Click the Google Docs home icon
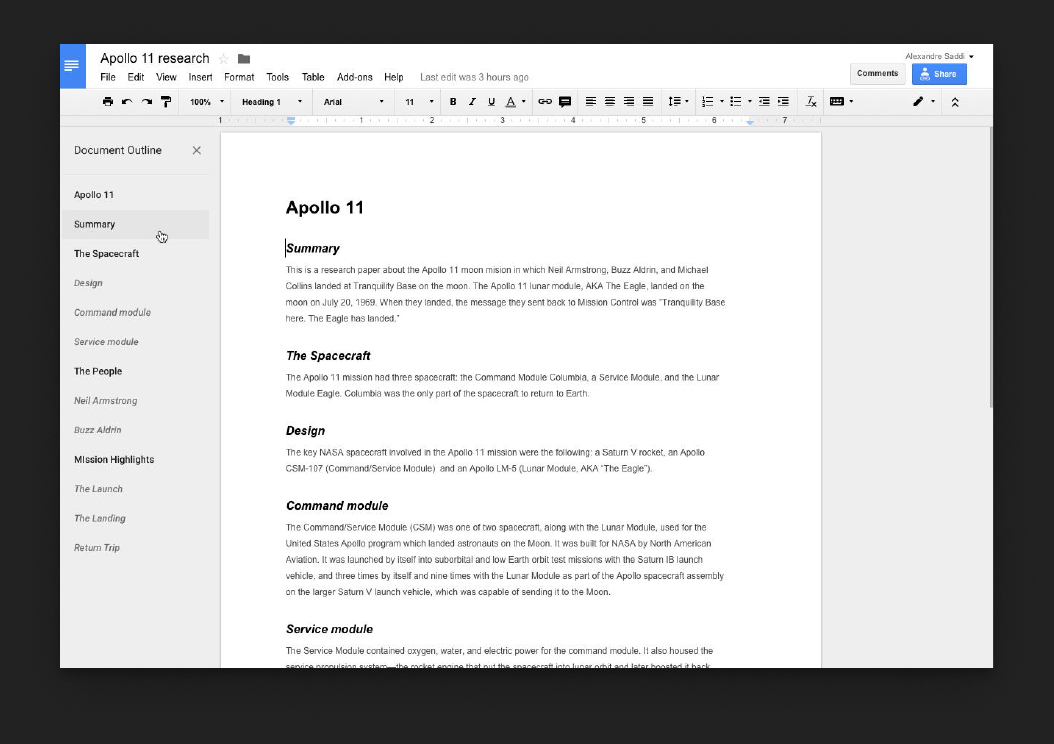This screenshot has height=744, width=1054. coord(73,66)
